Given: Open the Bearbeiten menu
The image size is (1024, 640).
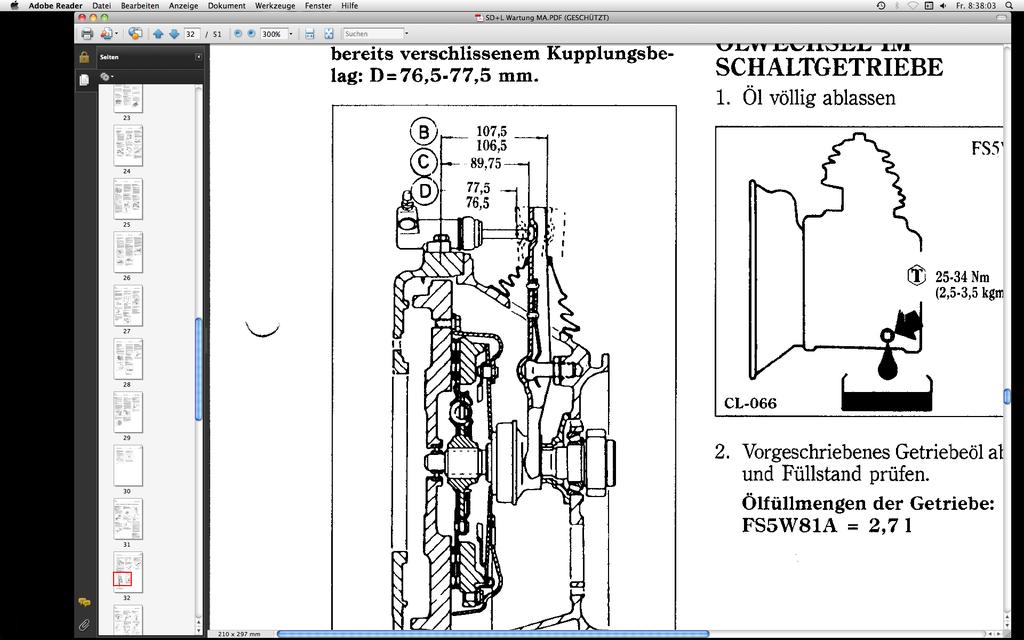Looking at the screenshot, I should point(140,5).
